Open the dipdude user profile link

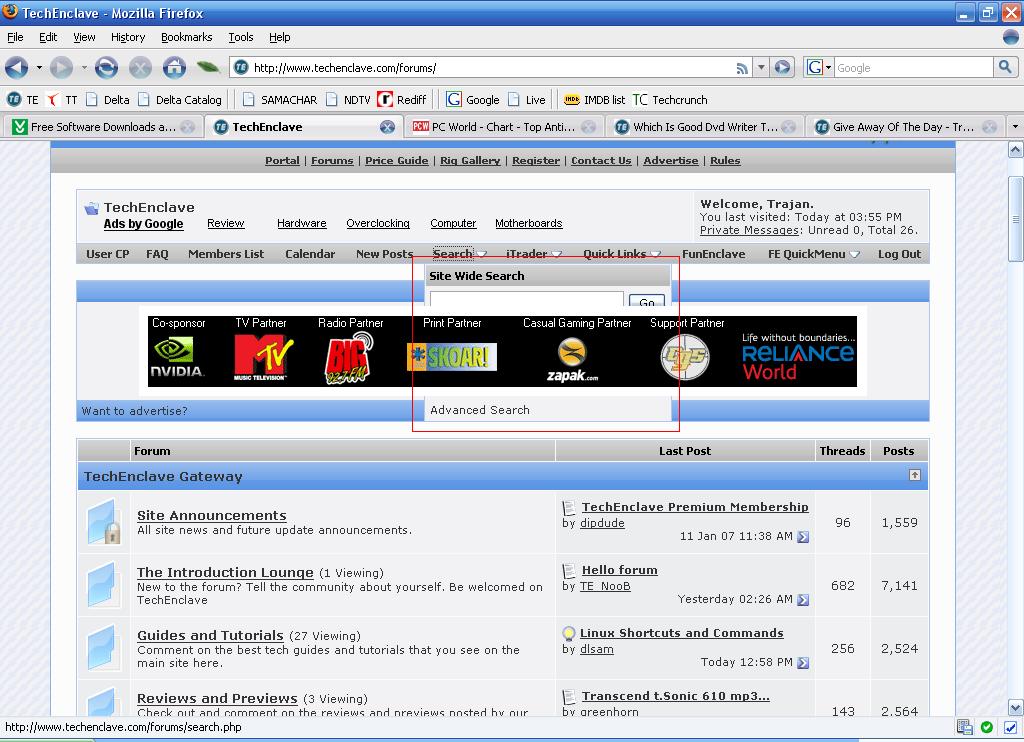point(602,523)
